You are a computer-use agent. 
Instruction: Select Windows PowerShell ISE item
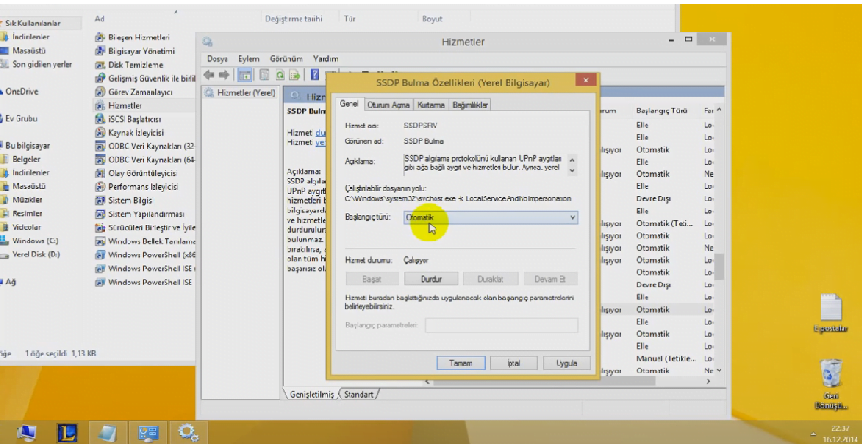149,282
